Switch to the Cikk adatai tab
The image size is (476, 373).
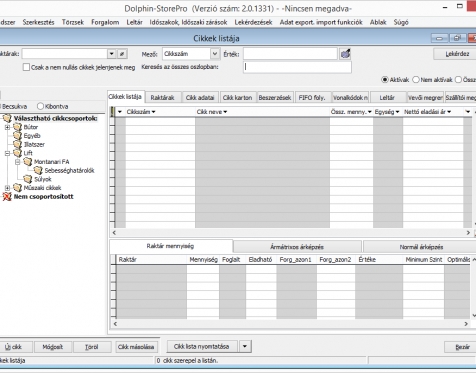pyautogui.click(x=200, y=97)
